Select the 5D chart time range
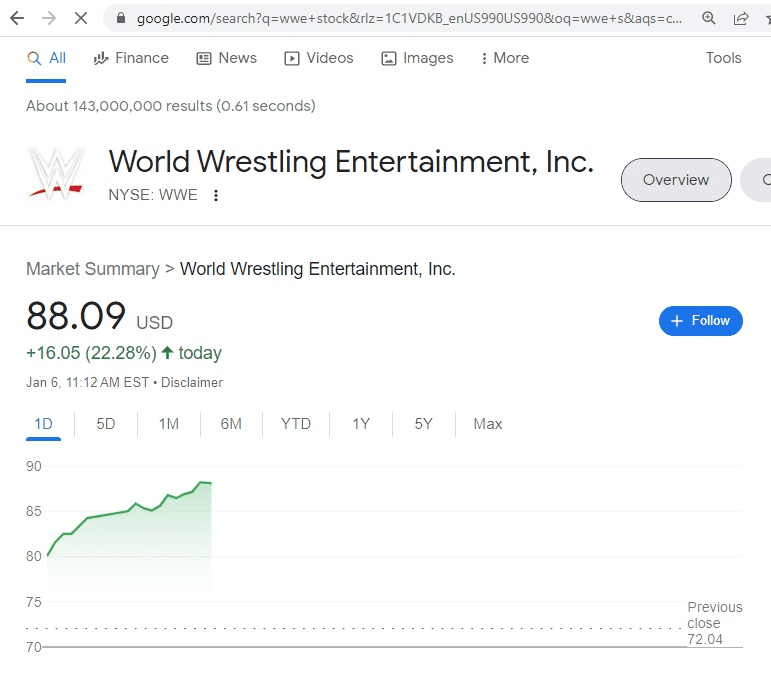Screen dimensions: 771x677 (106, 424)
